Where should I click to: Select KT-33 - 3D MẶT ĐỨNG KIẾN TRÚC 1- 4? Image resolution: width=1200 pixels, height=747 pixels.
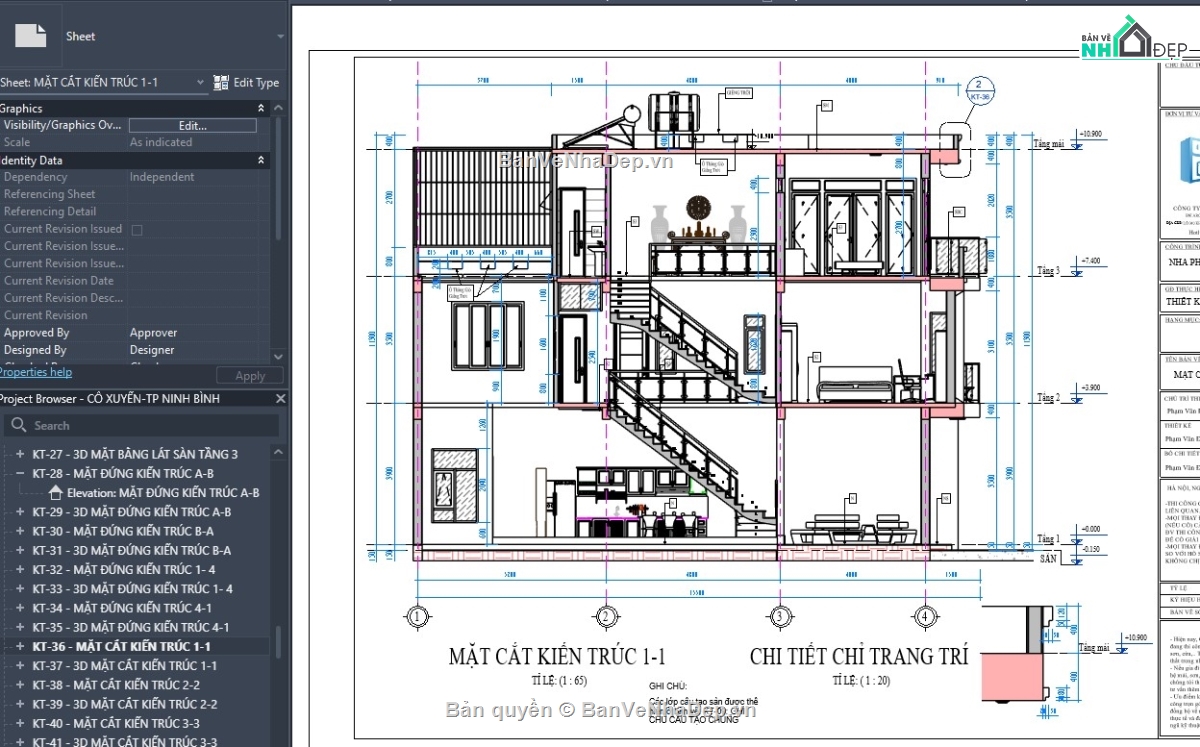tap(132, 589)
